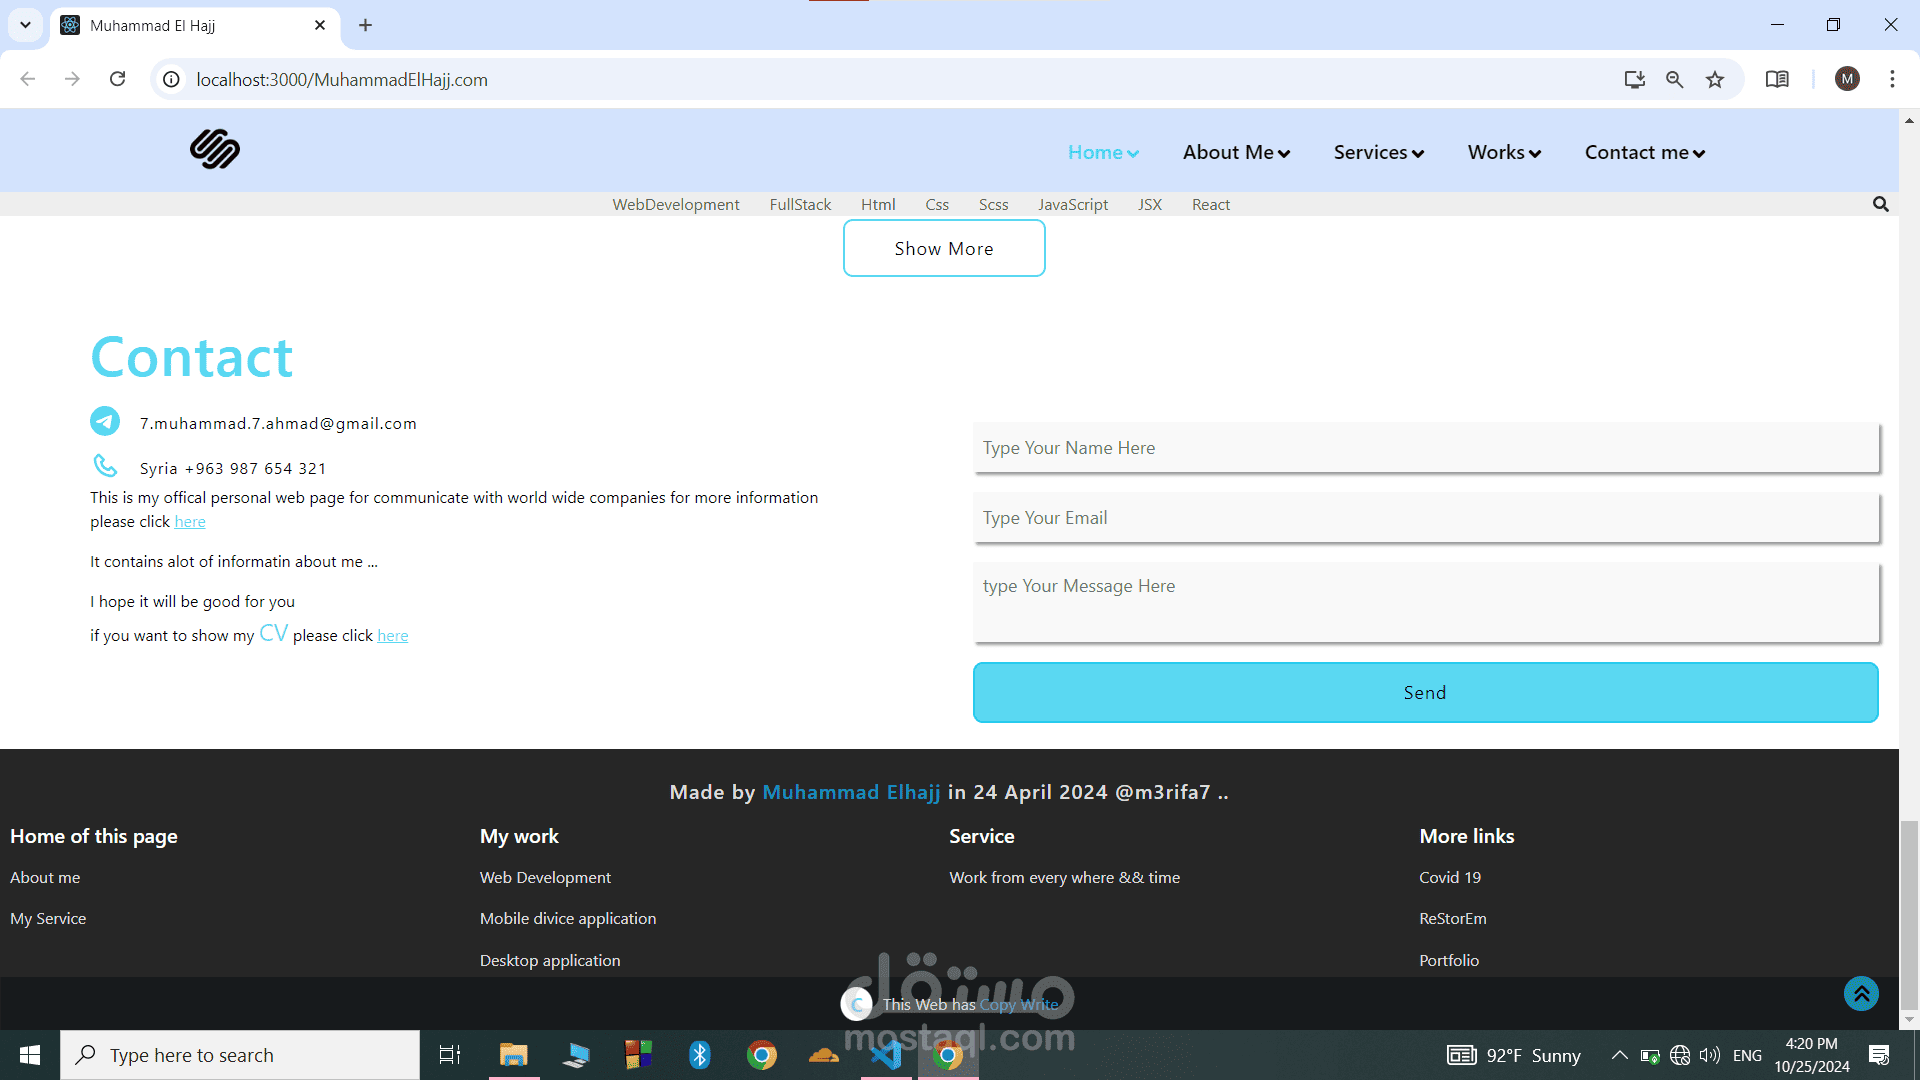Open the browser zoom magnifier icon
Image resolution: width=1920 pixels, height=1080 pixels.
pyautogui.click(x=1674, y=80)
